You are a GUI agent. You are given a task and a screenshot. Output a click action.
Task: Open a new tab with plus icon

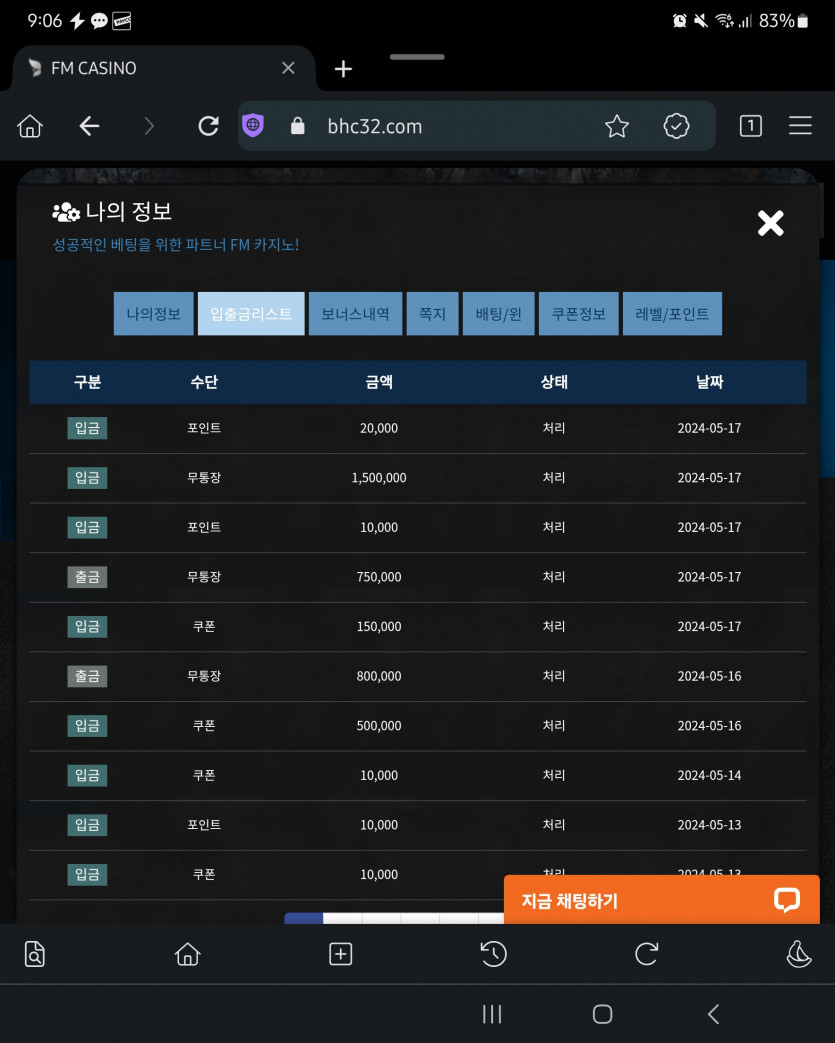pyautogui.click(x=343, y=69)
